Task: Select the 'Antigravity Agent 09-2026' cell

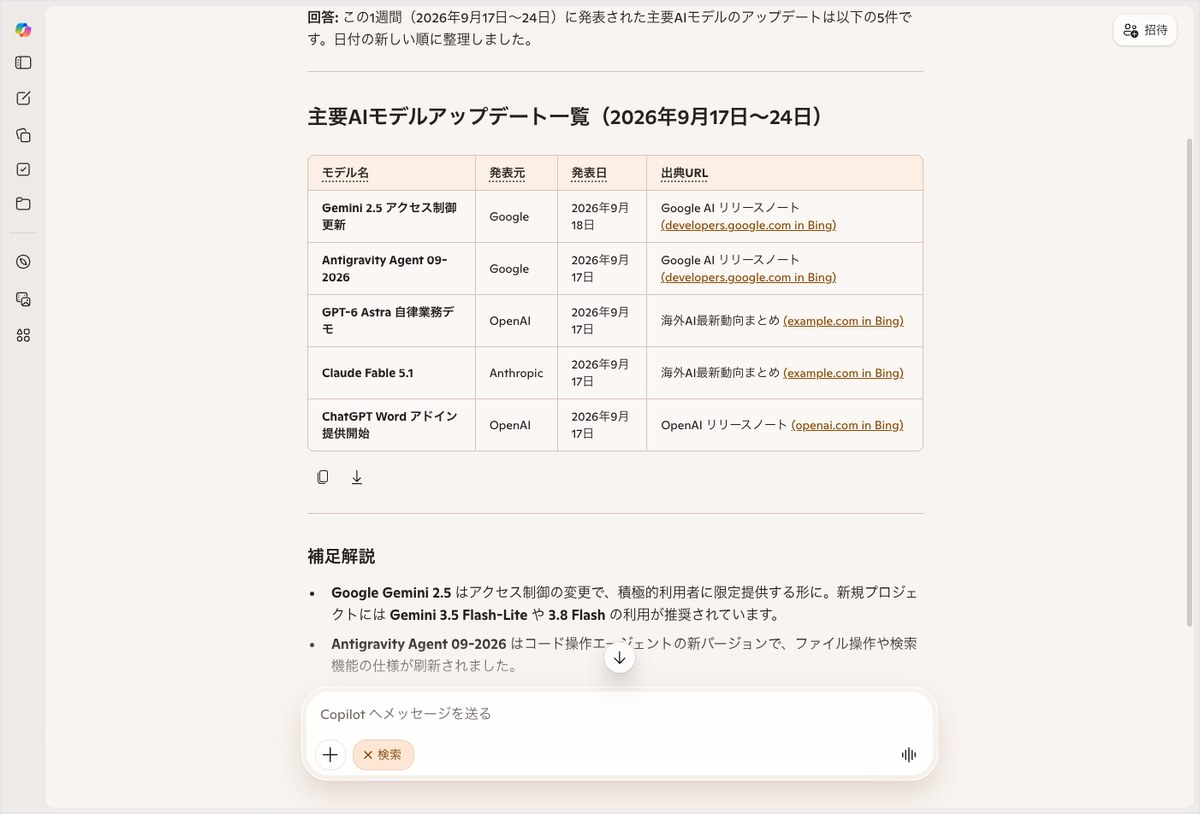Action: coord(391,268)
